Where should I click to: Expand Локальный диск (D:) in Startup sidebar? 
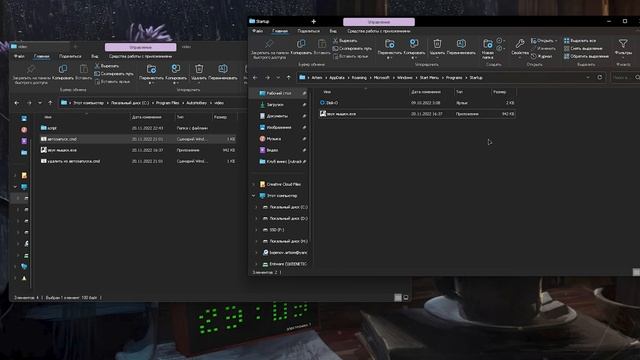(257, 219)
